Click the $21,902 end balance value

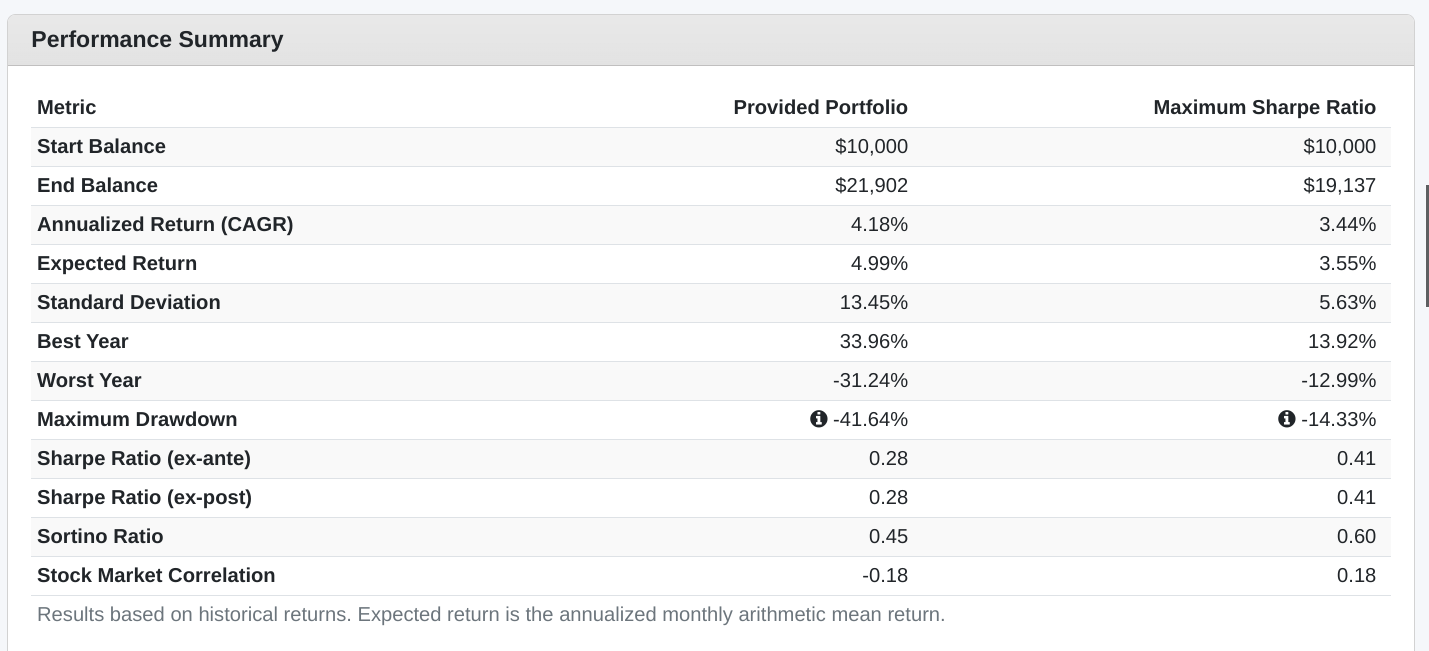pyautogui.click(x=871, y=185)
